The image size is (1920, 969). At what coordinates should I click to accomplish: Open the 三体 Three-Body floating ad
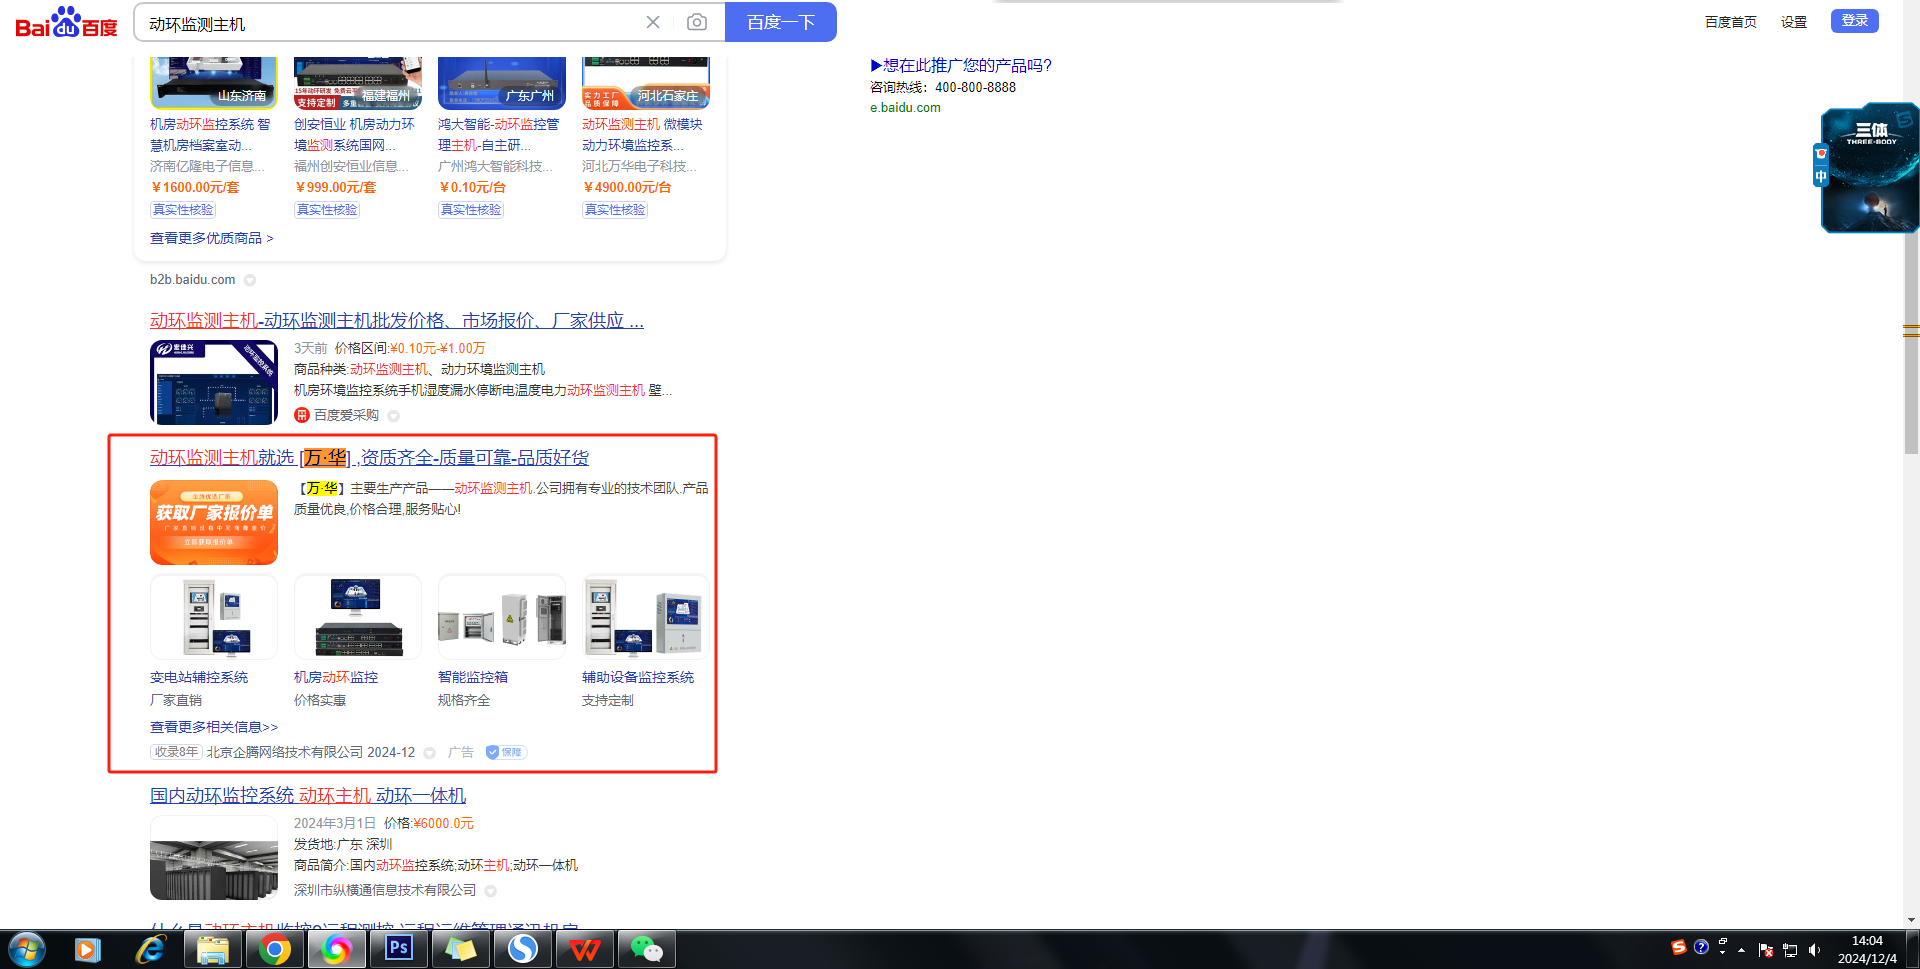[1869, 168]
